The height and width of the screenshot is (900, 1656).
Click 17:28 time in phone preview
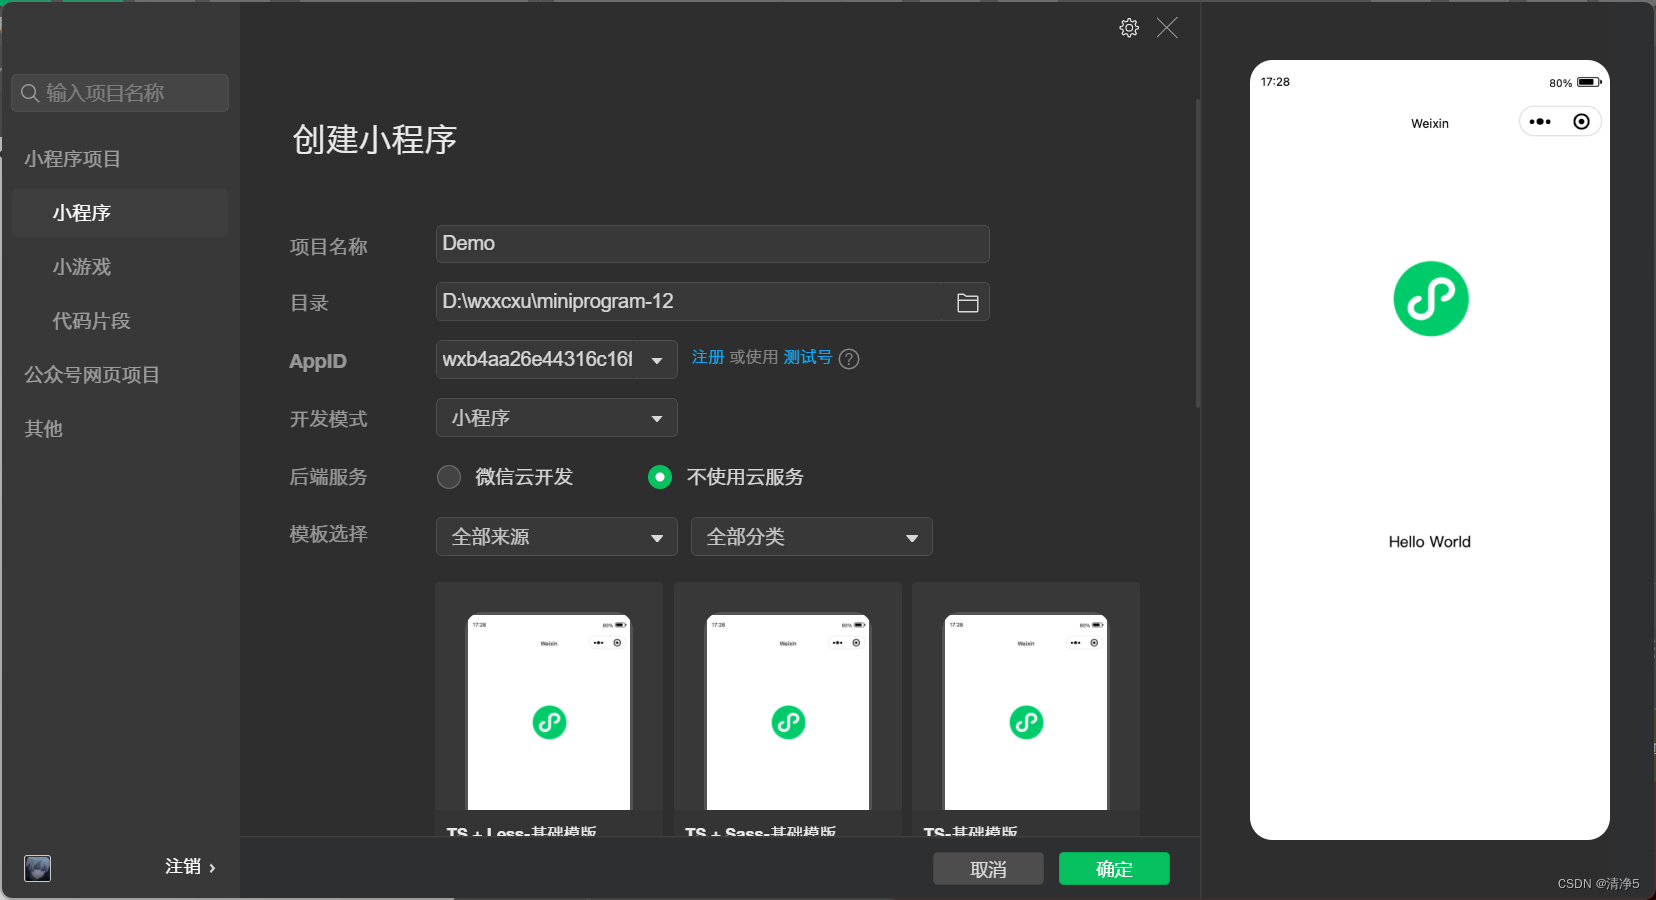coord(1275,82)
